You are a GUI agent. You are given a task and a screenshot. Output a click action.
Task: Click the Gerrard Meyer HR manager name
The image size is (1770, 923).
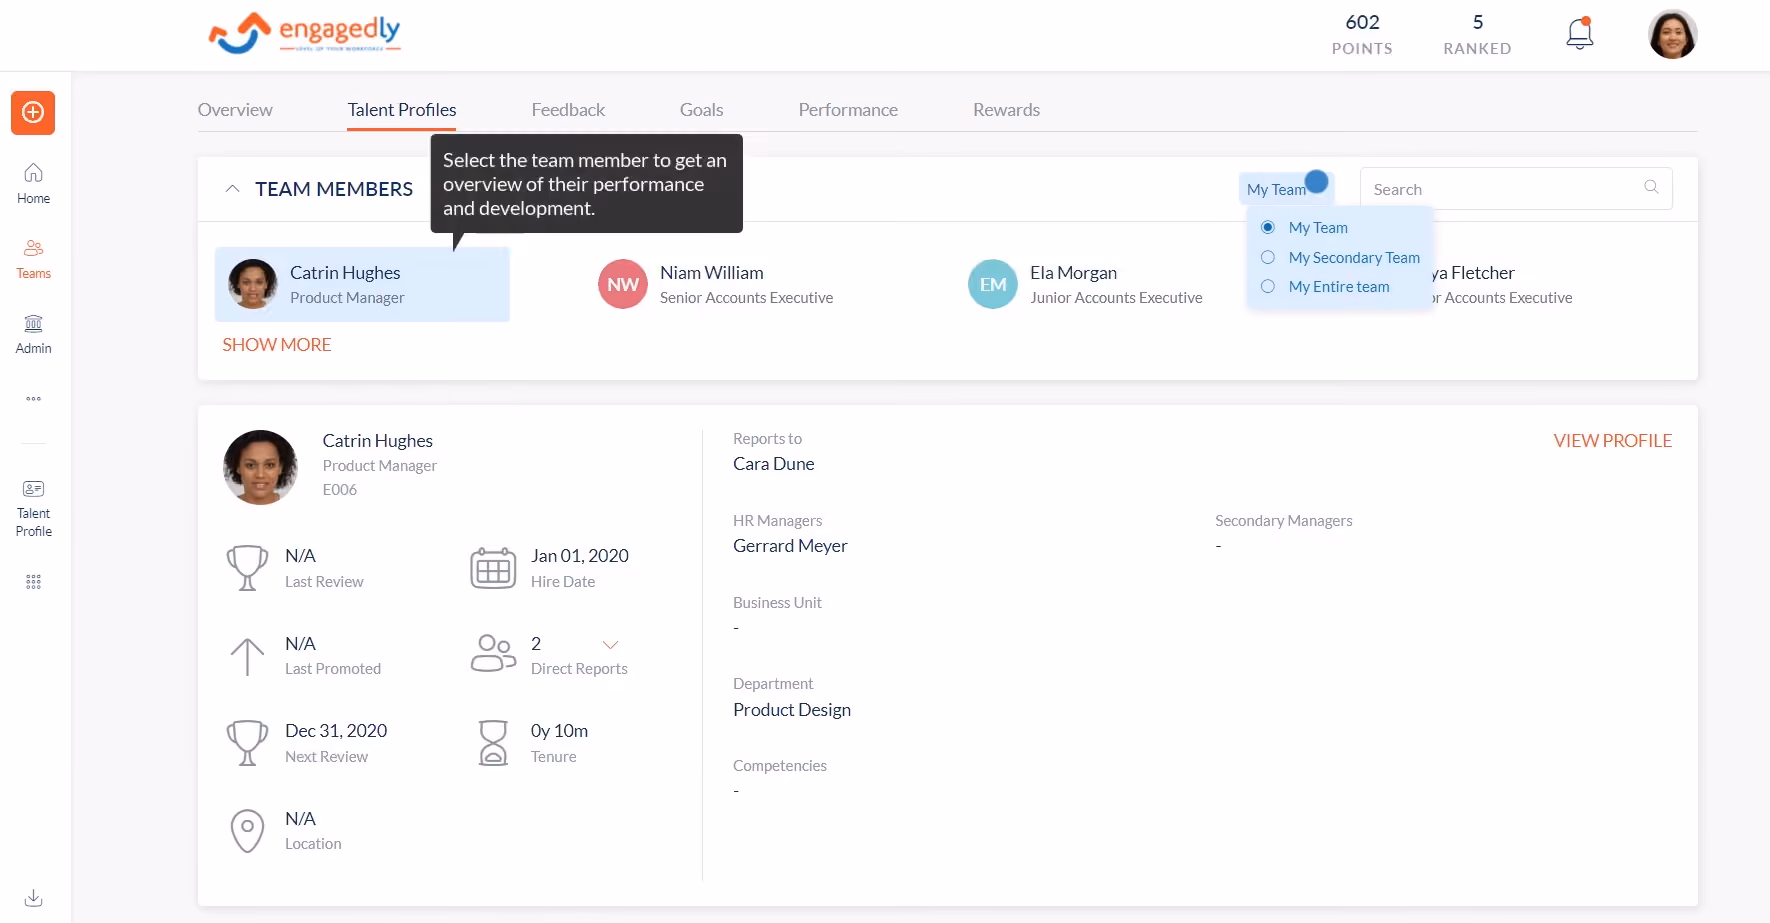[790, 546]
